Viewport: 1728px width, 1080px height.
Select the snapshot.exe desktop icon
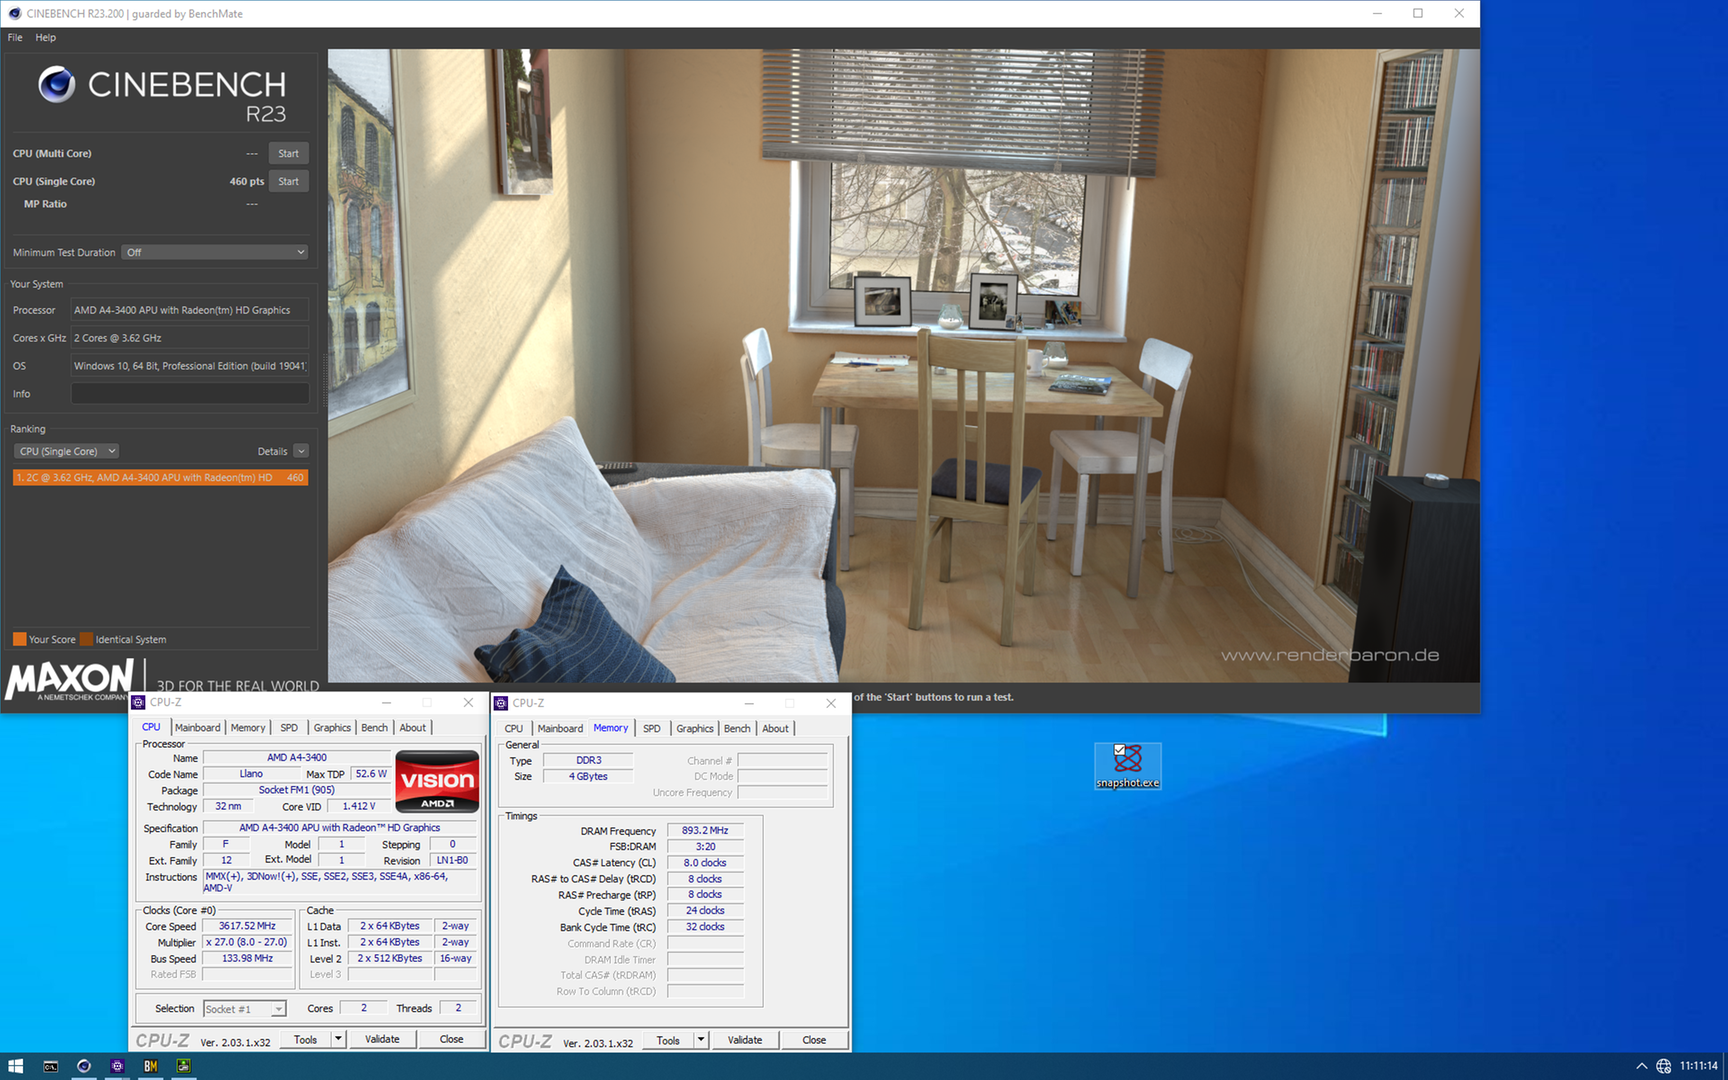(1127, 766)
